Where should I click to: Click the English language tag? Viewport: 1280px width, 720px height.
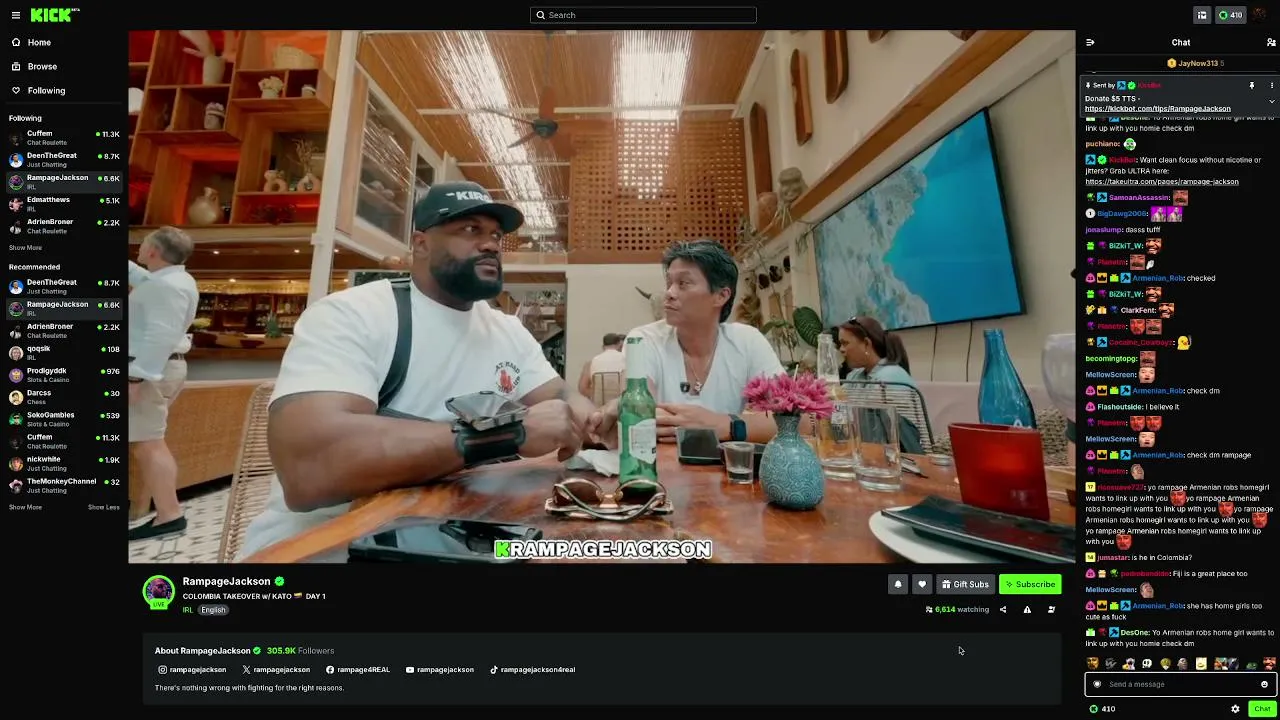pyautogui.click(x=213, y=610)
